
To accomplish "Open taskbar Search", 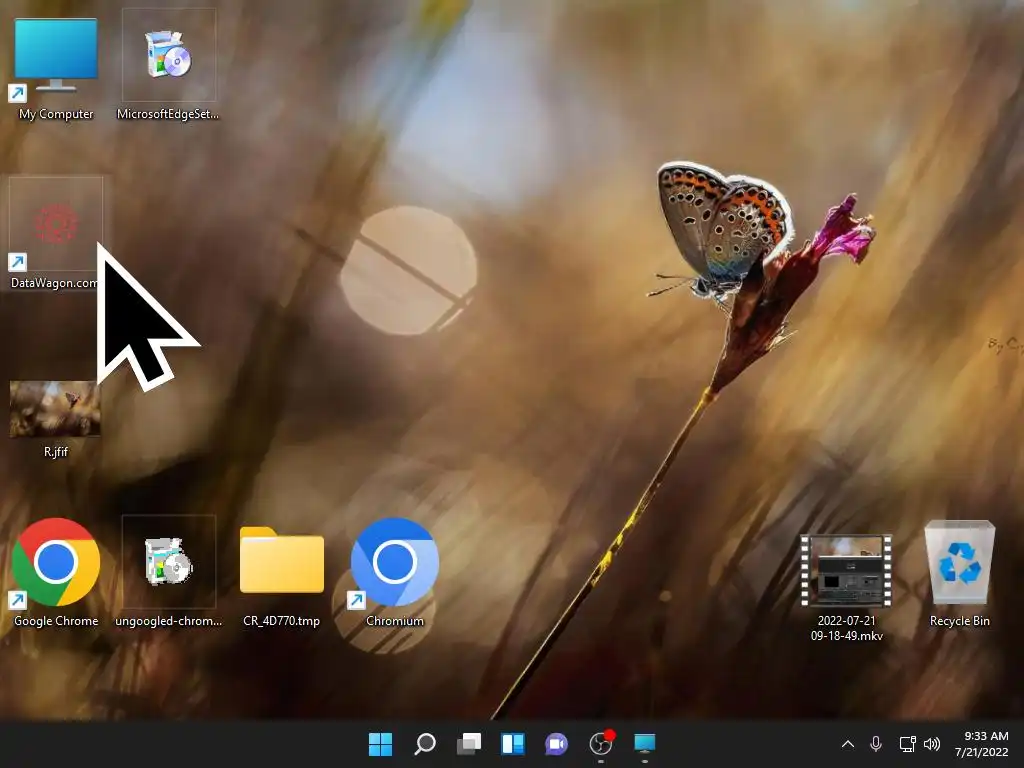I will (x=424, y=744).
